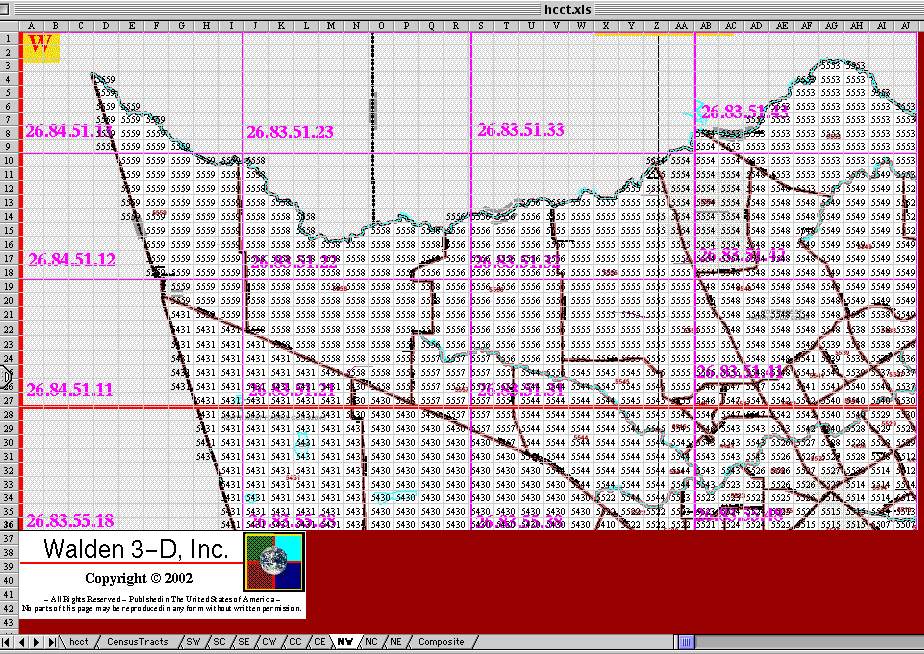This screenshot has width=924, height=654.
Task: Go to the previous sheet tab
Action: (x=22, y=642)
